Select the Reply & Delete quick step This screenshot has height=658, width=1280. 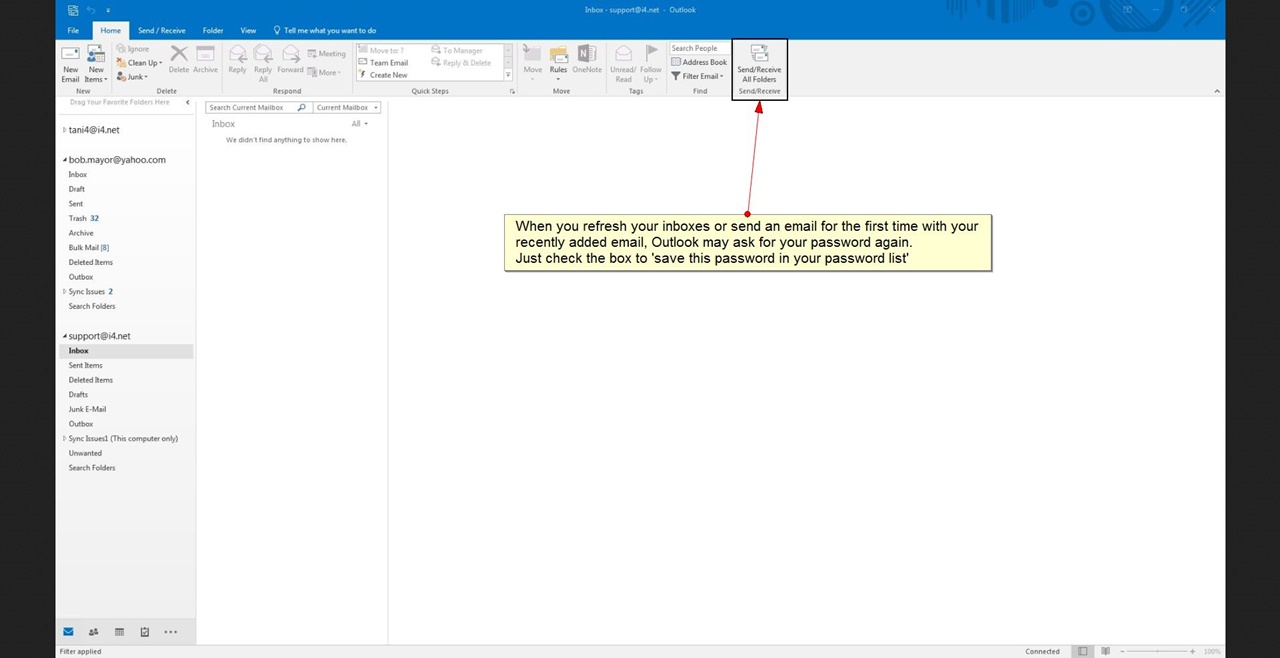pos(461,63)
